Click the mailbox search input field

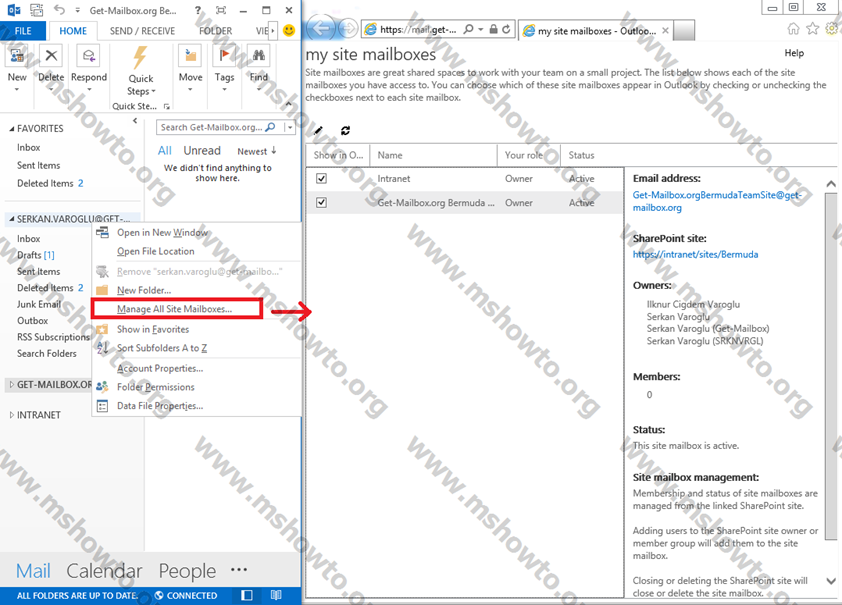(212, 127)
